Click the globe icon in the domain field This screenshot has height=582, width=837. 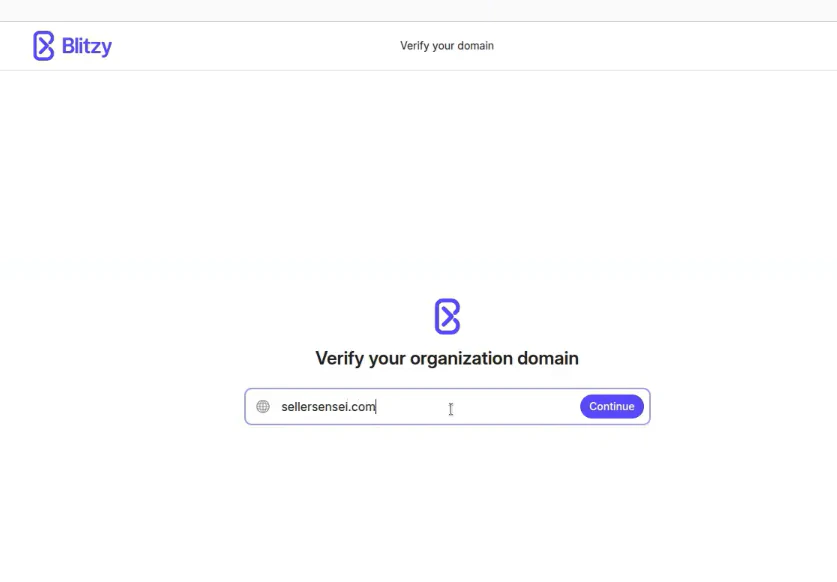pyautogui.click(x=263, y=406)
